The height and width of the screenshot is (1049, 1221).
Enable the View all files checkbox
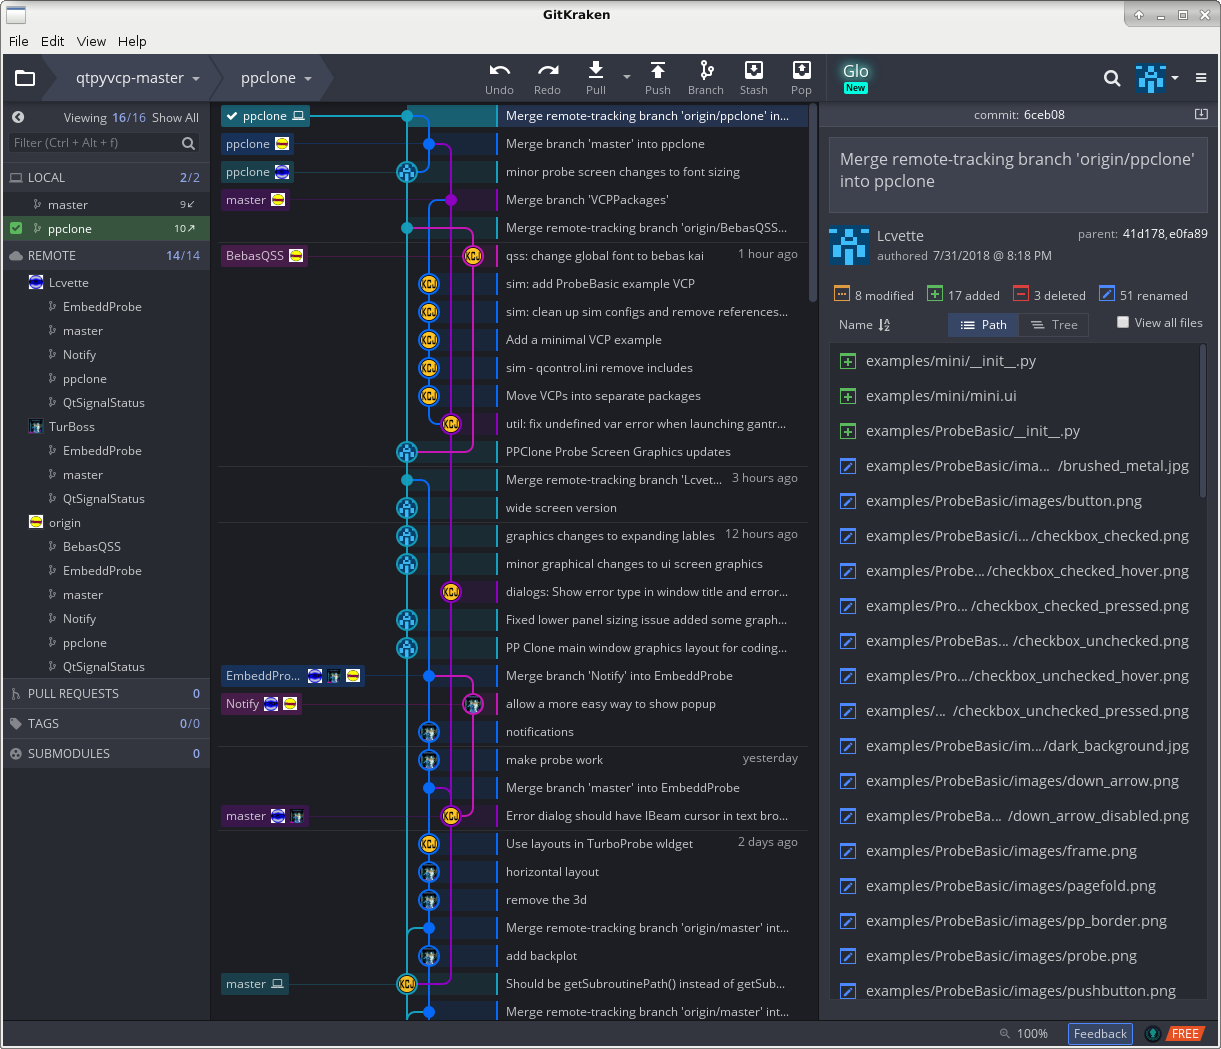tap(1123, 322)
